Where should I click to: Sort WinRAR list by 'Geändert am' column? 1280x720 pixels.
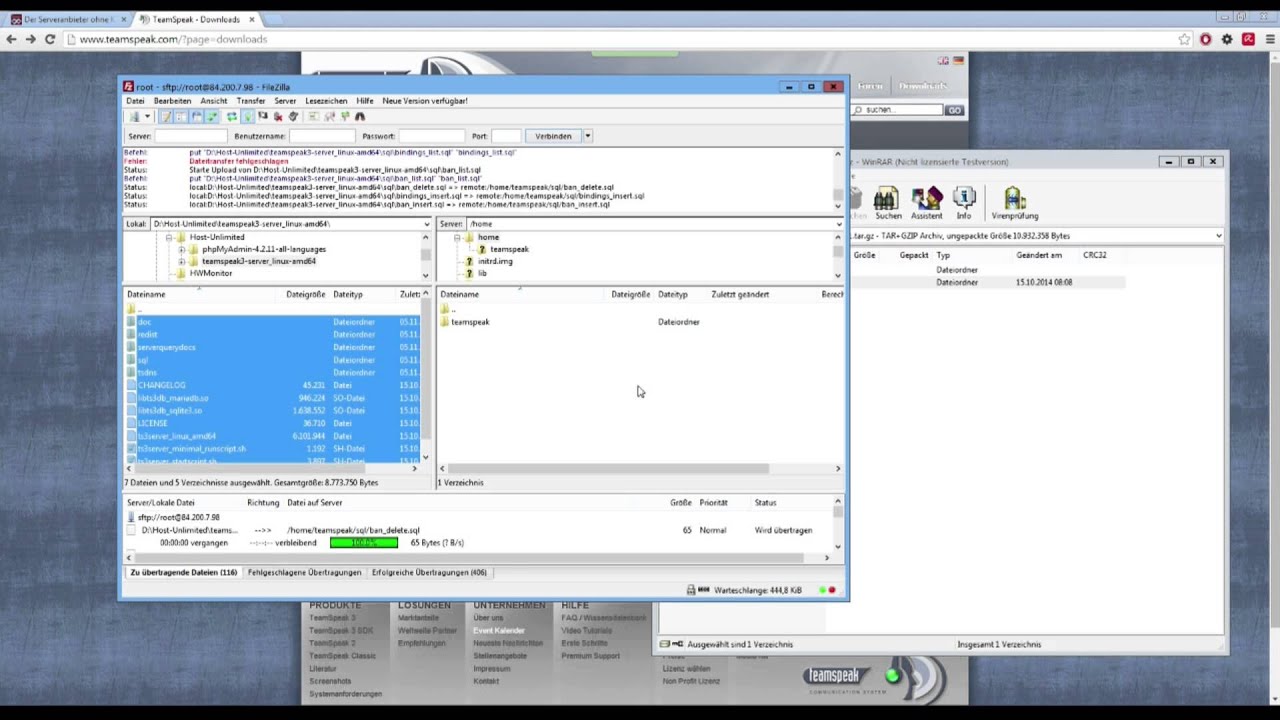[1039, 255]
